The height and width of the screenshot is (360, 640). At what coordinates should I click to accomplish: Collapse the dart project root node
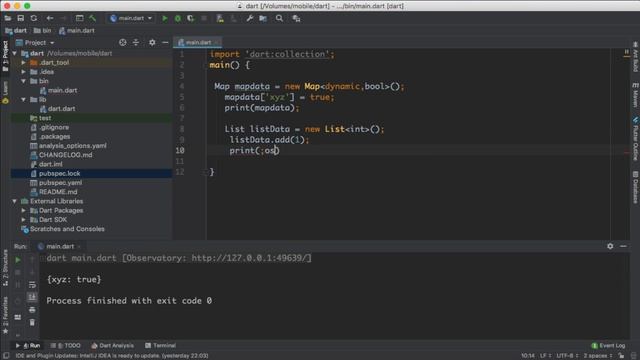pos(15,53)
